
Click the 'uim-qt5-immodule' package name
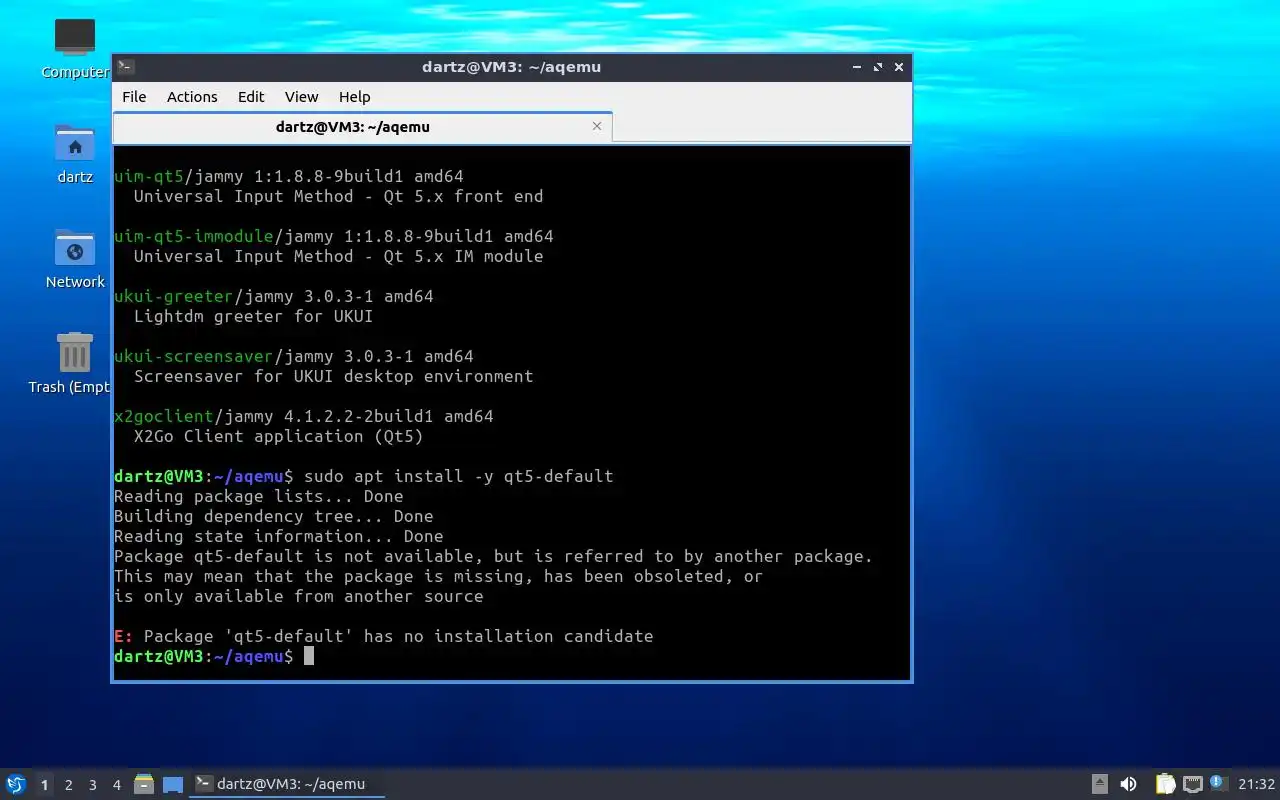(x=194, y=236)
